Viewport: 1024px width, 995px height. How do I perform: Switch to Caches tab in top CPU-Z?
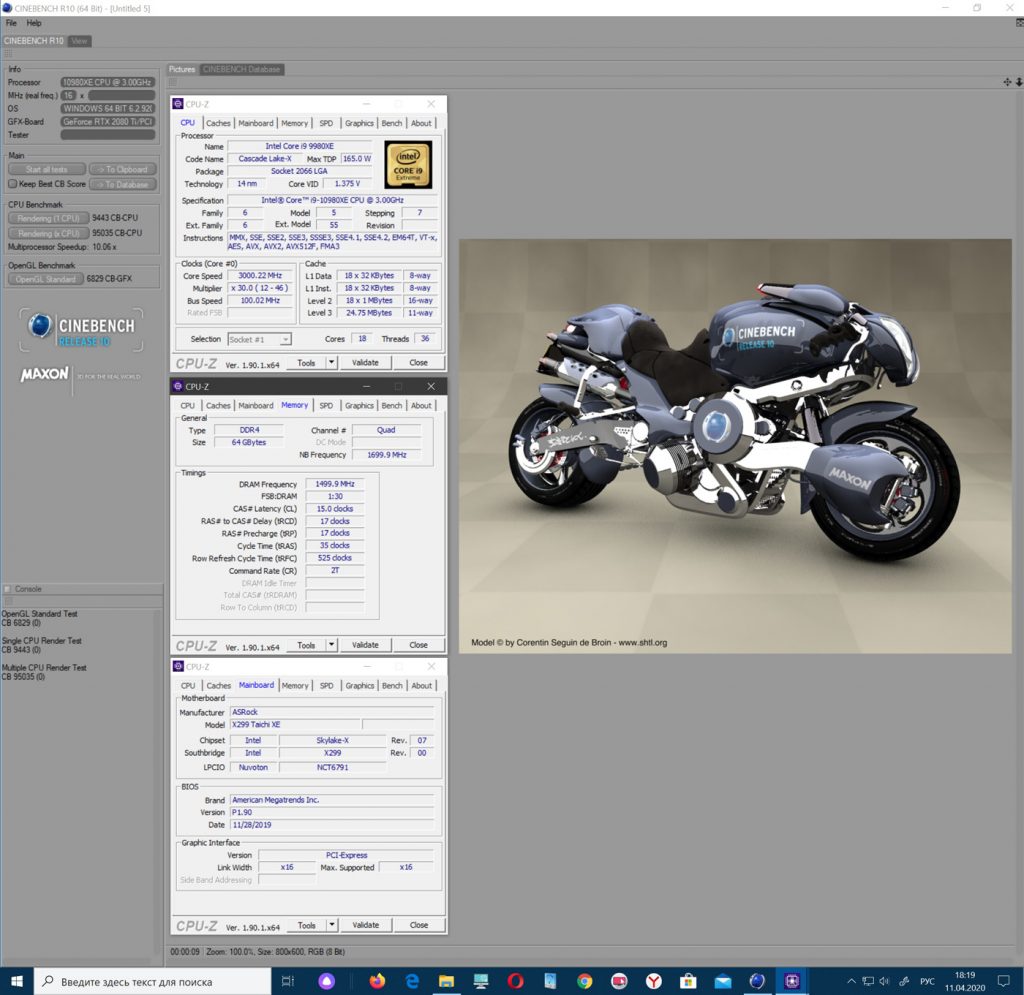click(x=218, y=123)
